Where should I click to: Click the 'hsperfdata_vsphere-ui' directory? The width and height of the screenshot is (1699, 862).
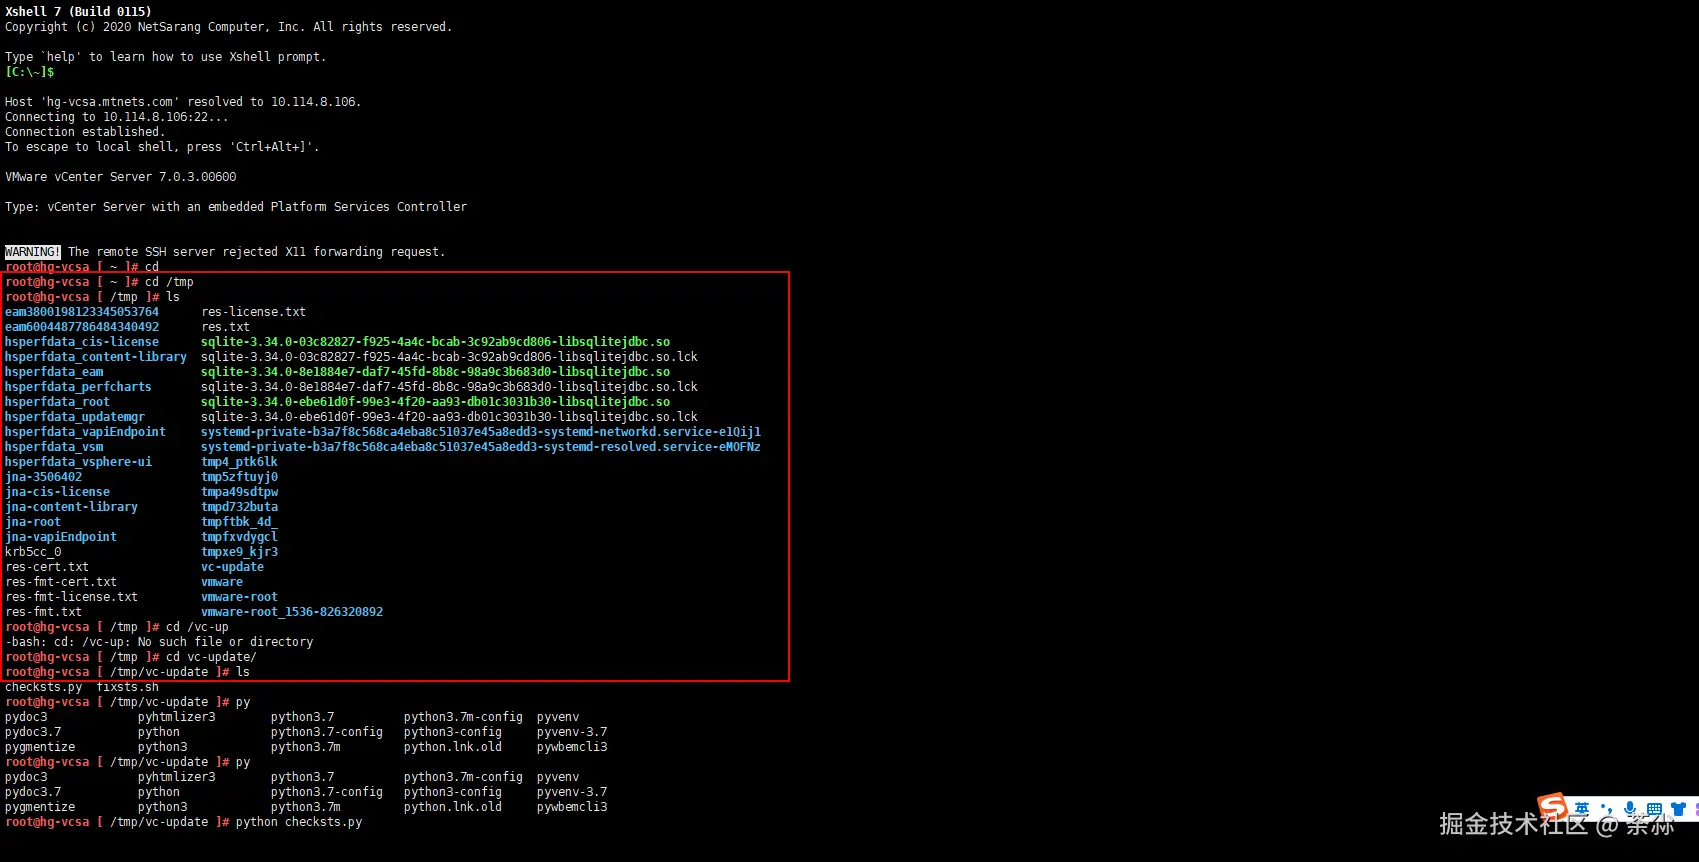click(x=78, y=462)
